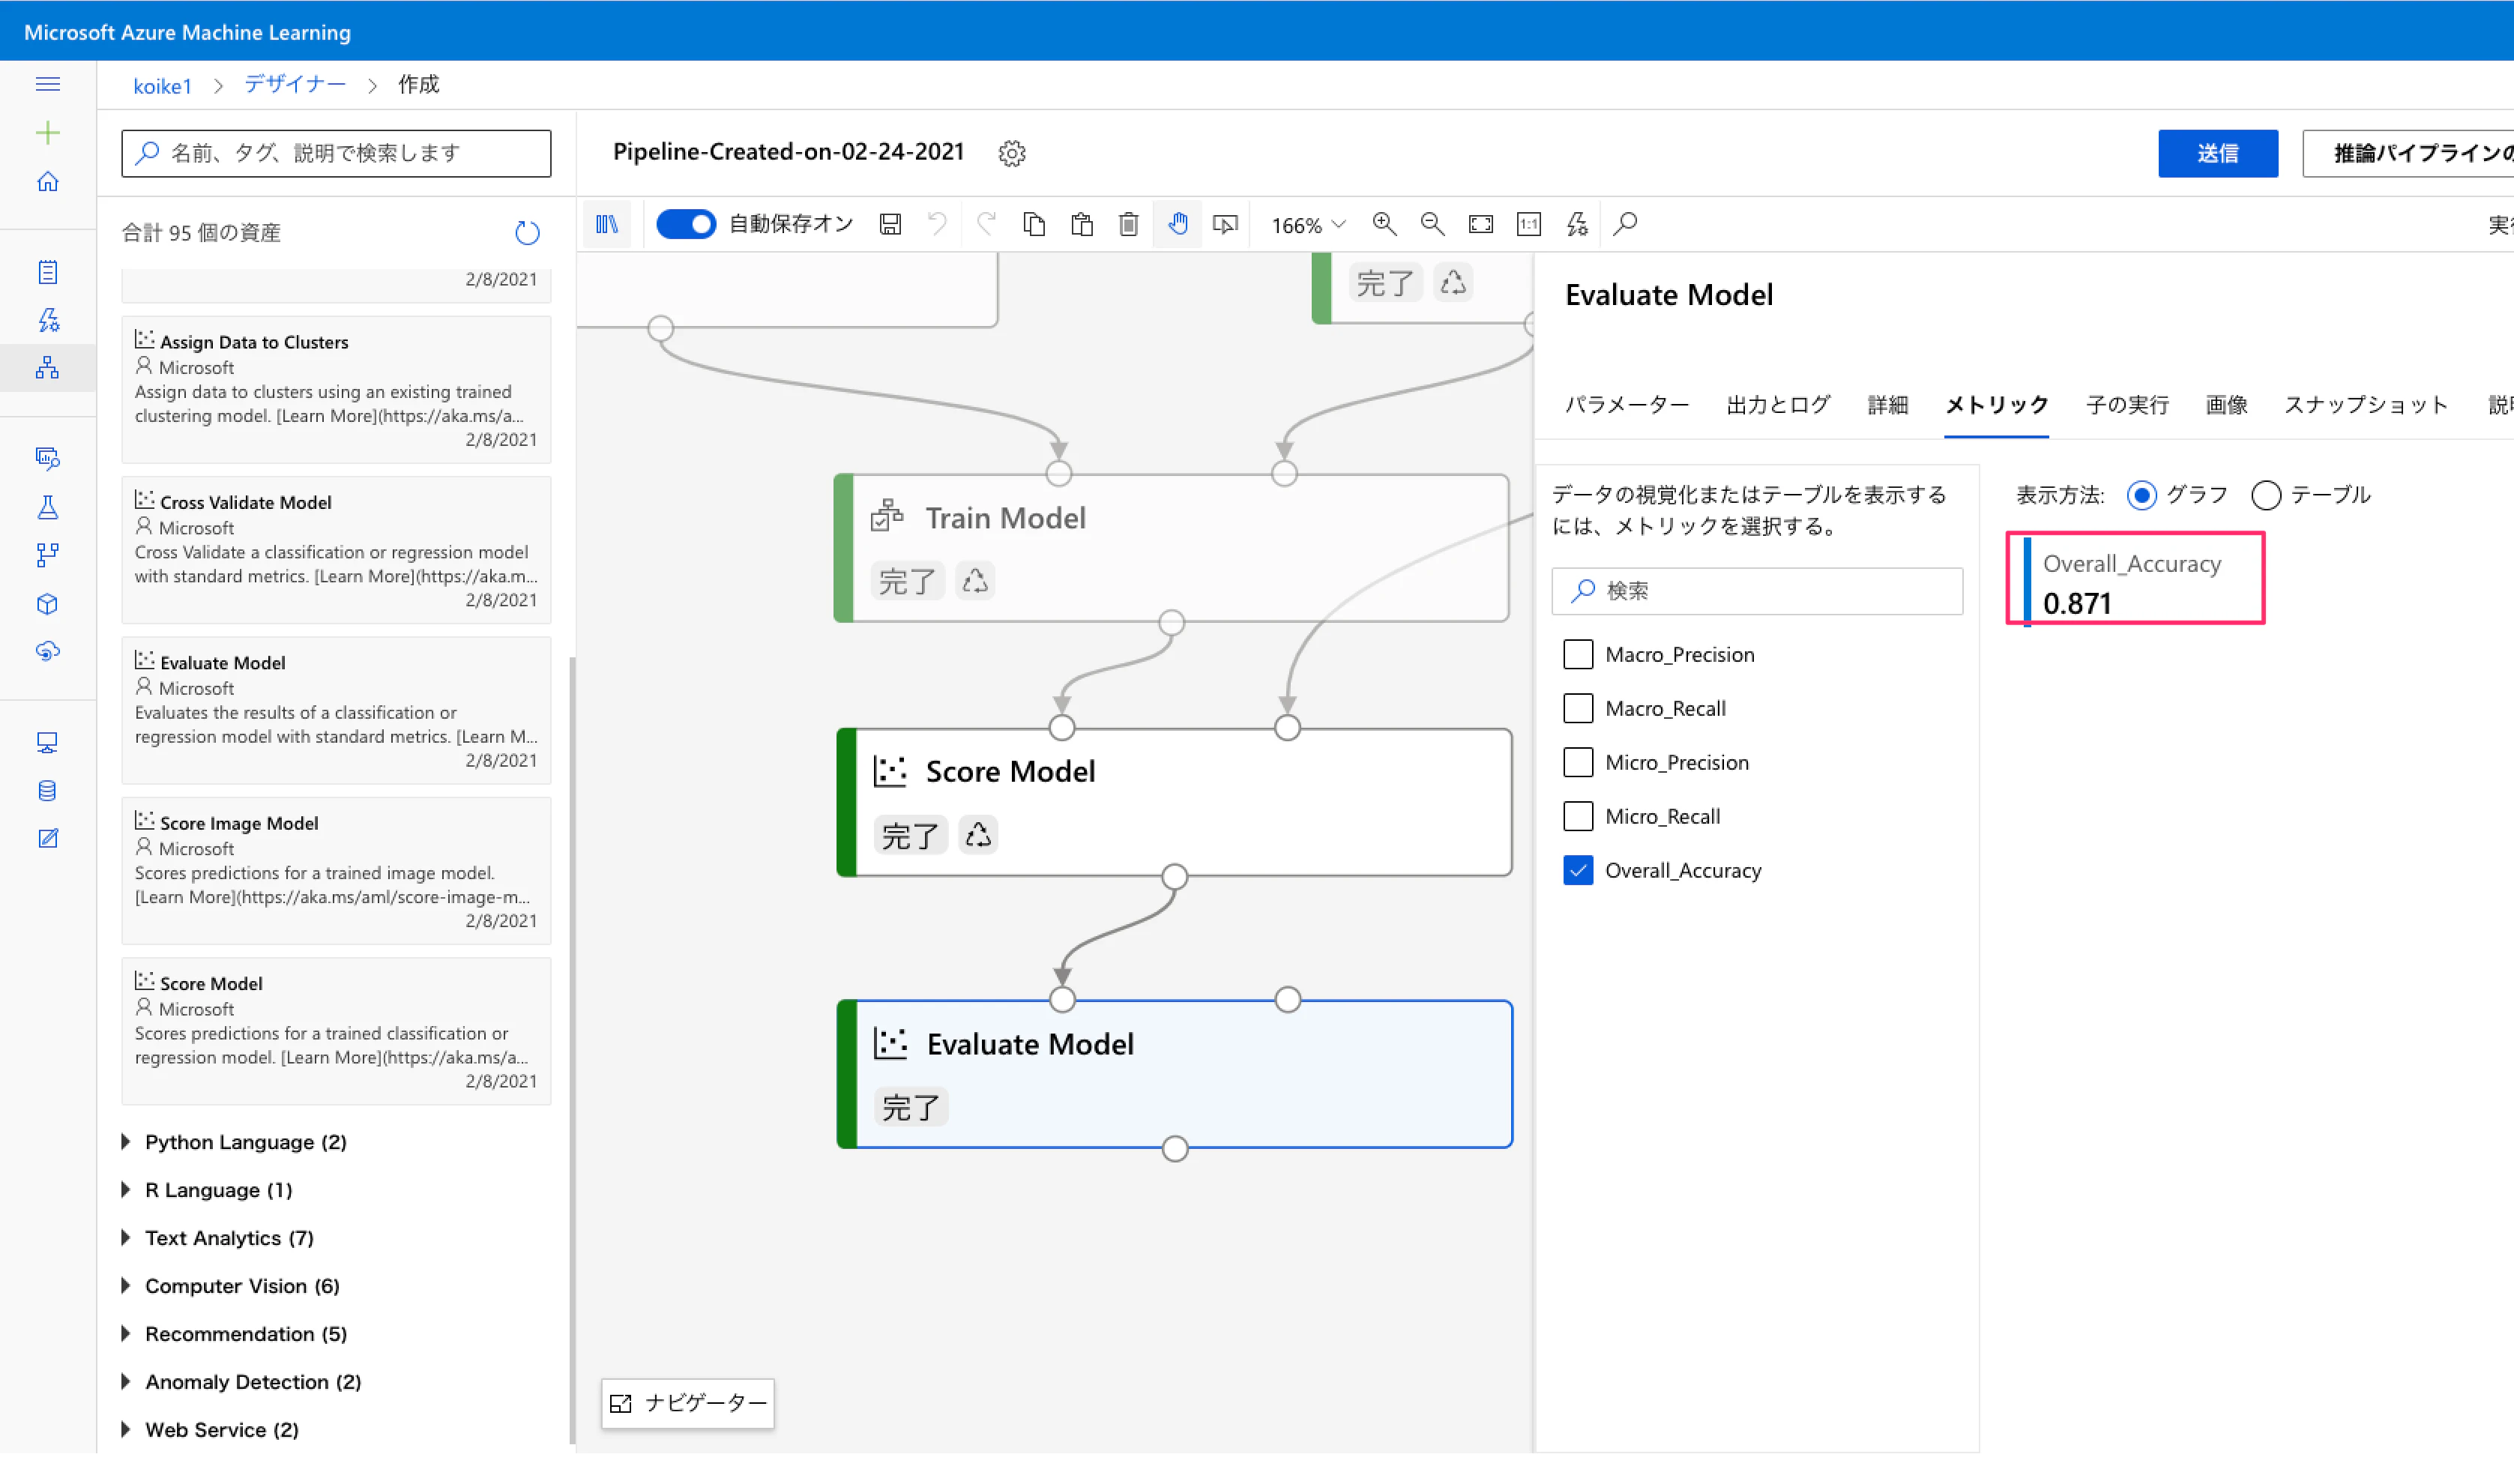Click the undo icon in the toolbar
This screenshot has width=2514, height=1484.
click(x=937, y=224)
